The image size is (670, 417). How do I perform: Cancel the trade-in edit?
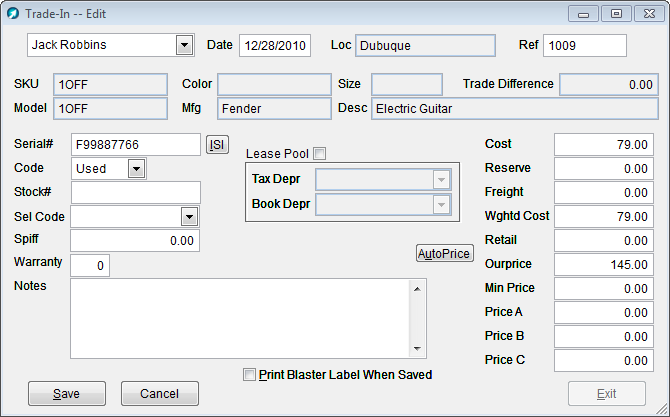(x=160, y=394)
